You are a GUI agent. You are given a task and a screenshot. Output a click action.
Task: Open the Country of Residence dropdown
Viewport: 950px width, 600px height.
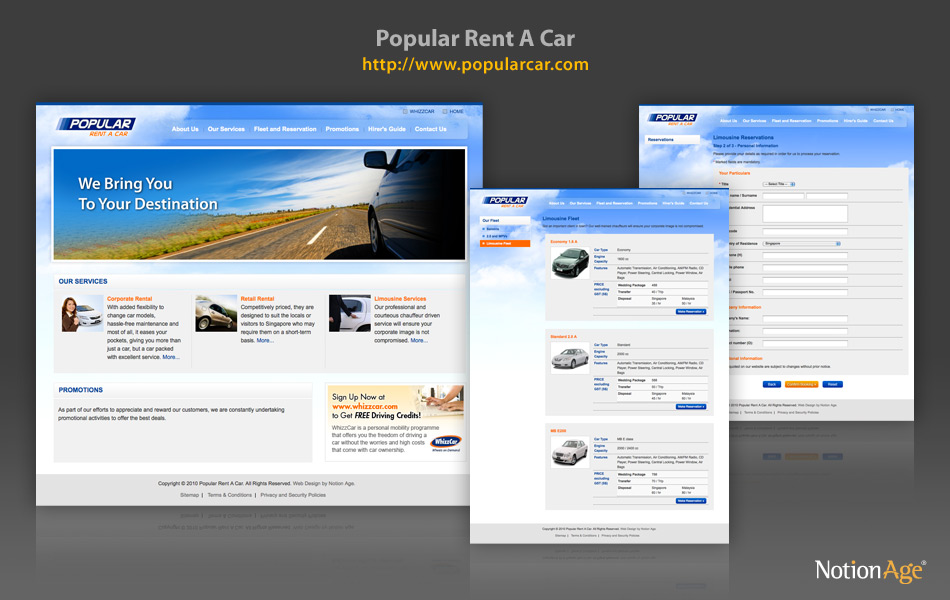[x=802, y=244]
